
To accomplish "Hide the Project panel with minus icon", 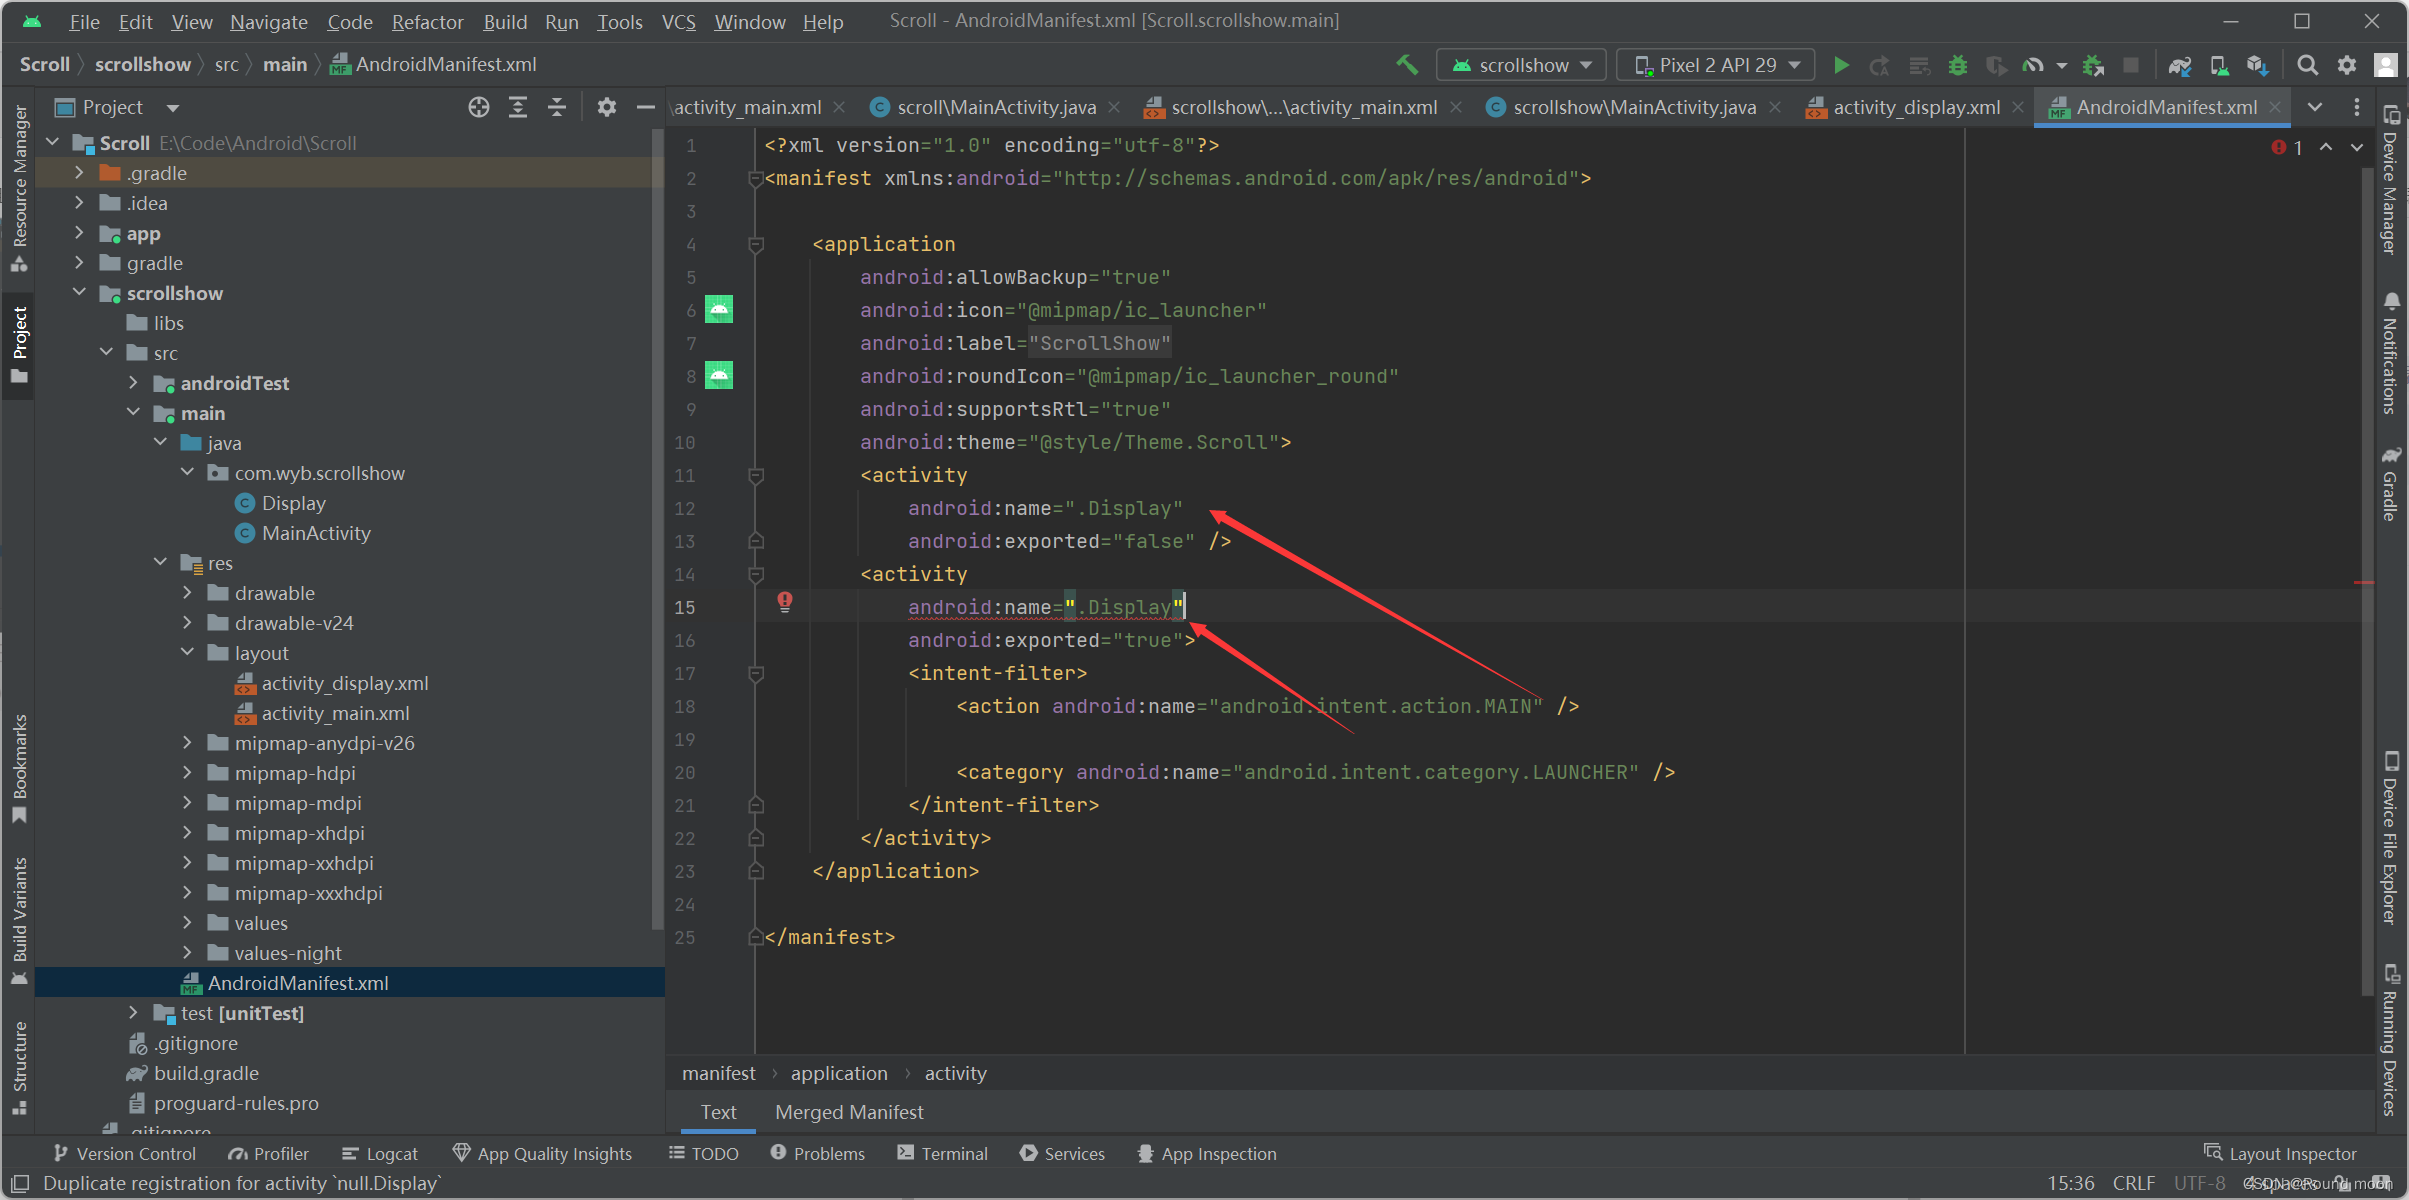I will 646,107.
